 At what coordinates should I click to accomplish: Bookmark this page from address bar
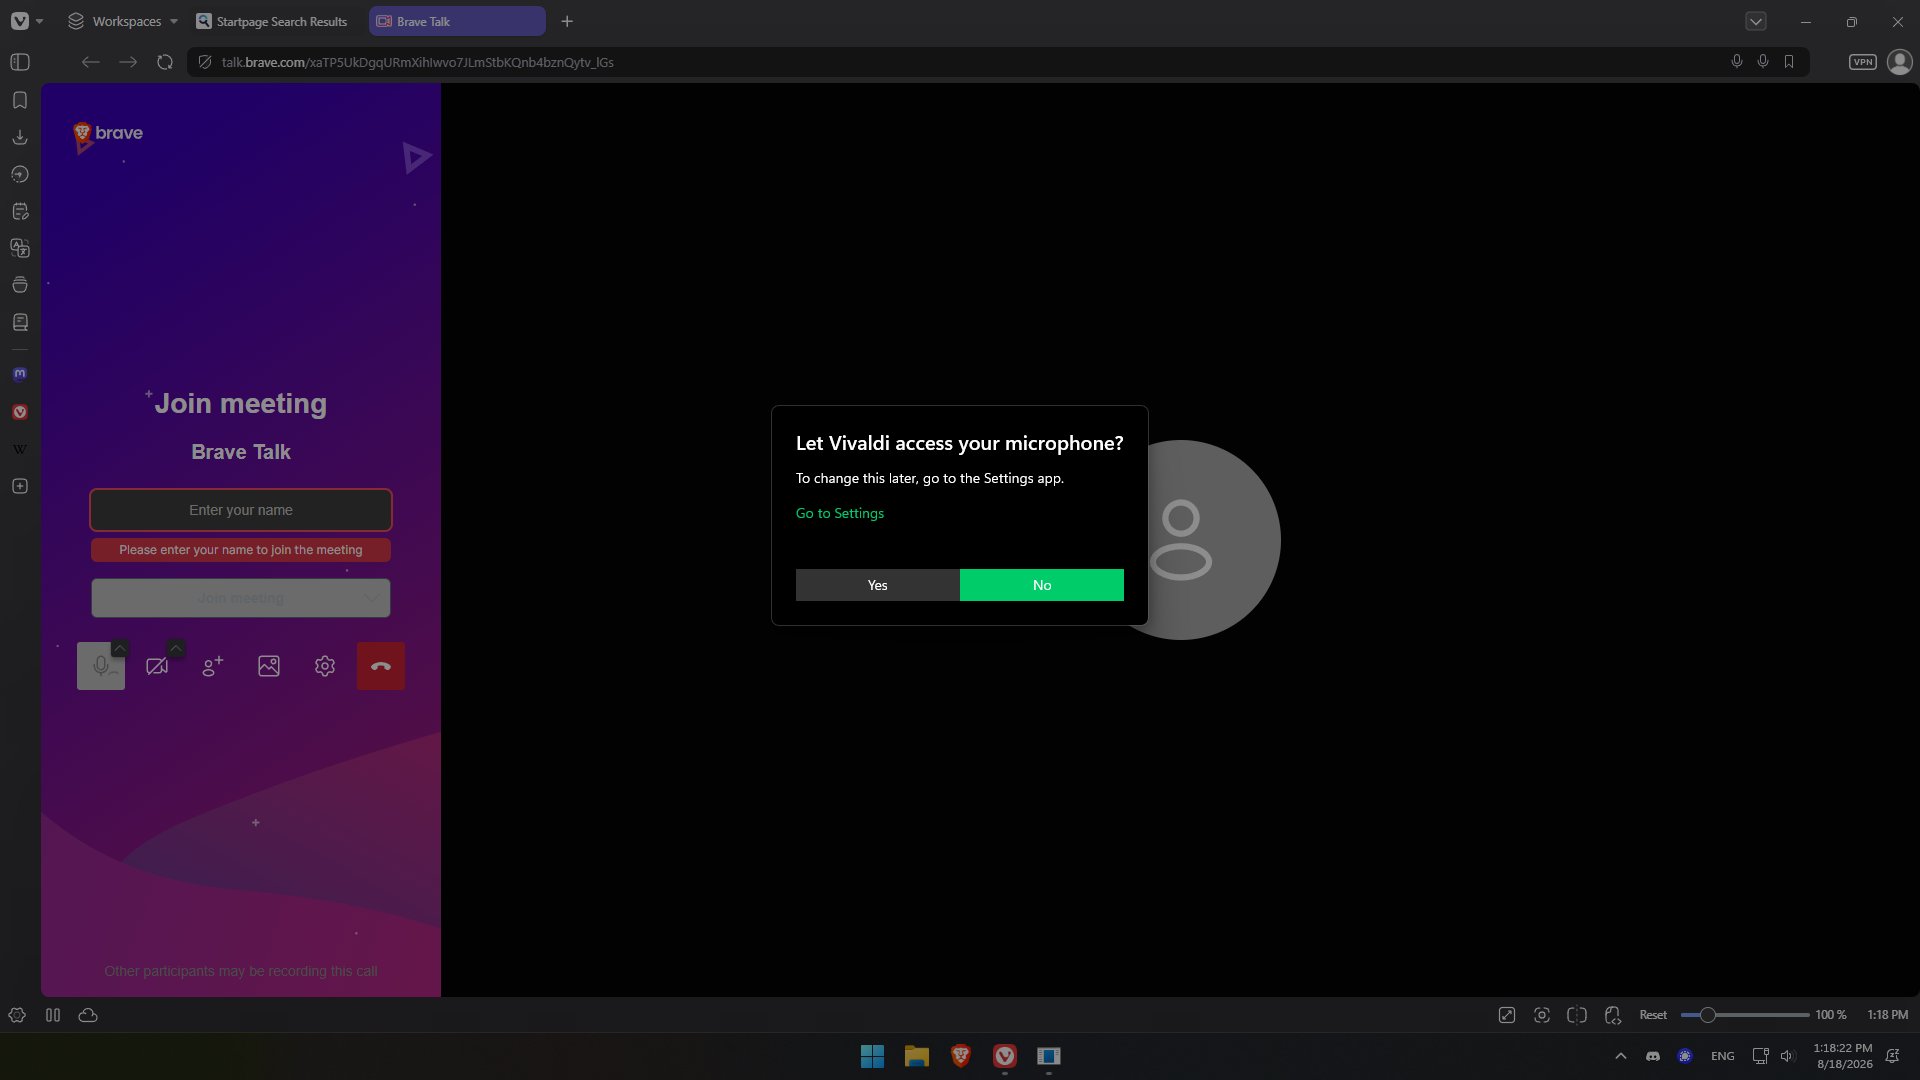coord(1789,62)
